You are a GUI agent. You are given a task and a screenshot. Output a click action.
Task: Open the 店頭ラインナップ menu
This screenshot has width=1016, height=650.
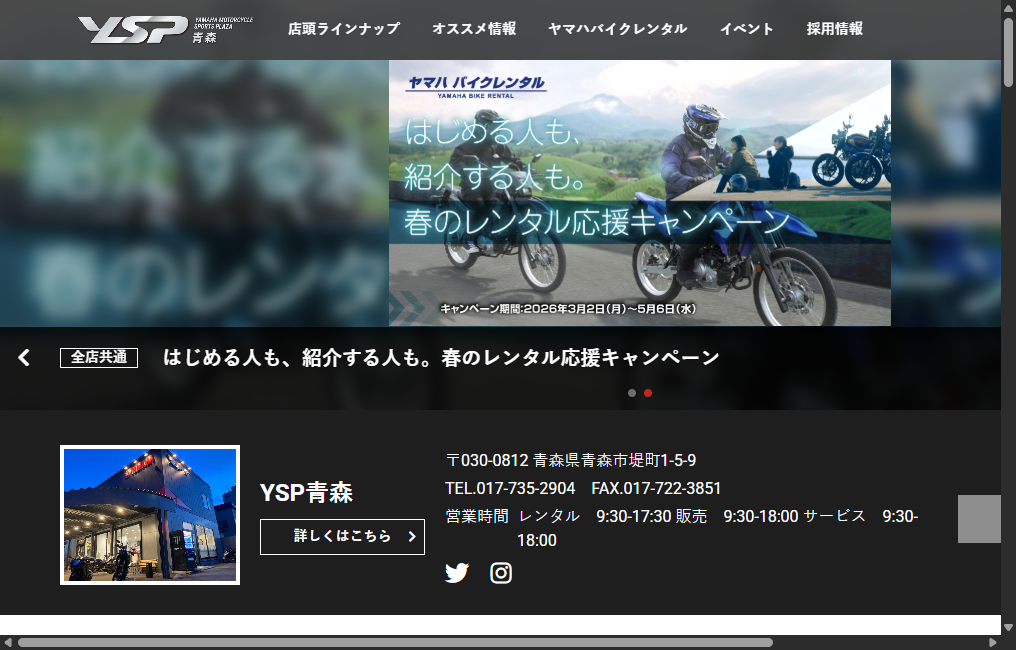tap(344, 29)
